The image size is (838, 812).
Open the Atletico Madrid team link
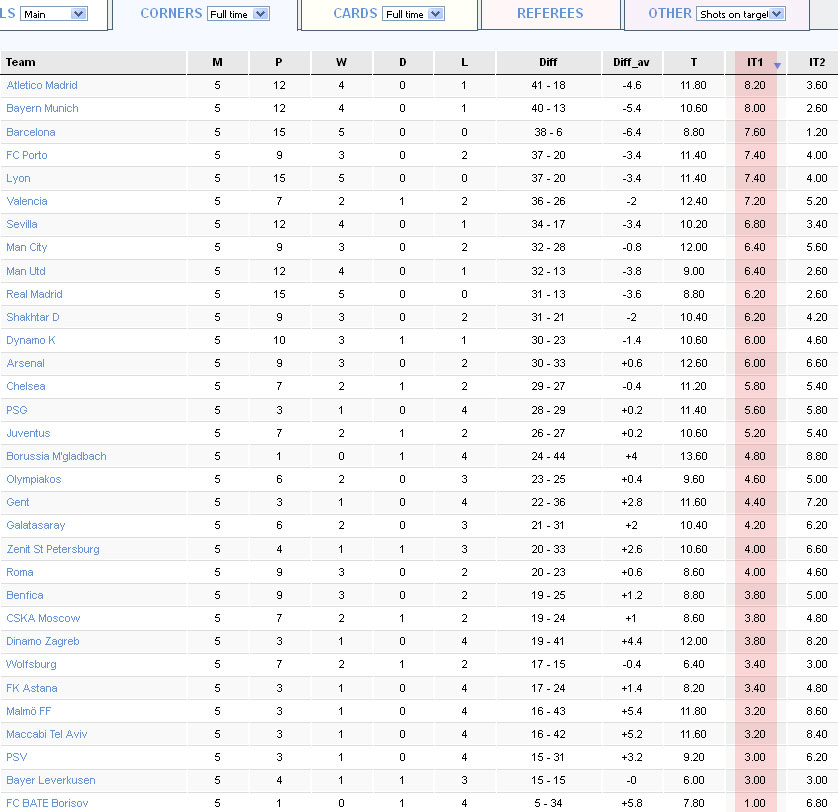[42, 85]
